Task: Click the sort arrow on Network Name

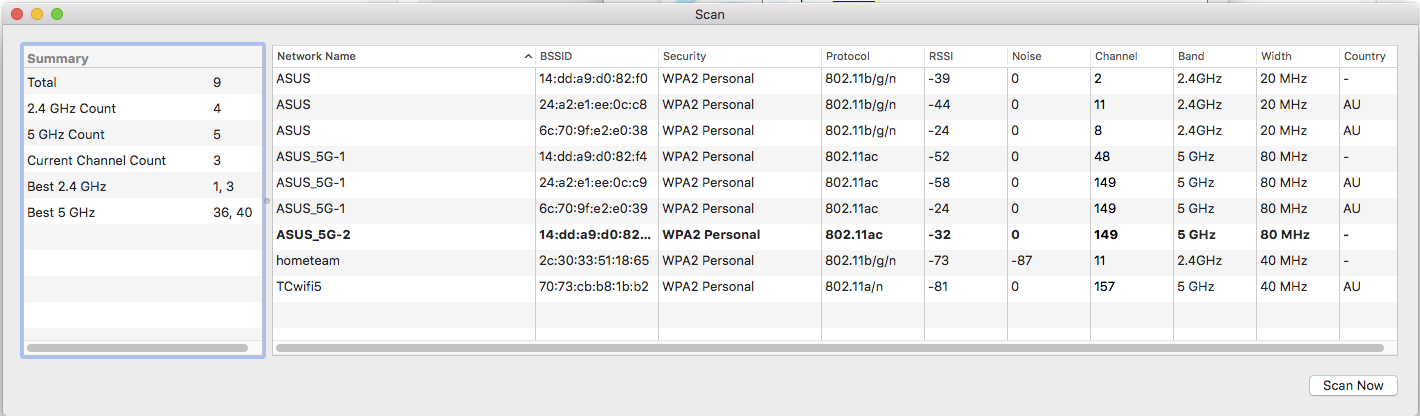Action: coord(528,56)
